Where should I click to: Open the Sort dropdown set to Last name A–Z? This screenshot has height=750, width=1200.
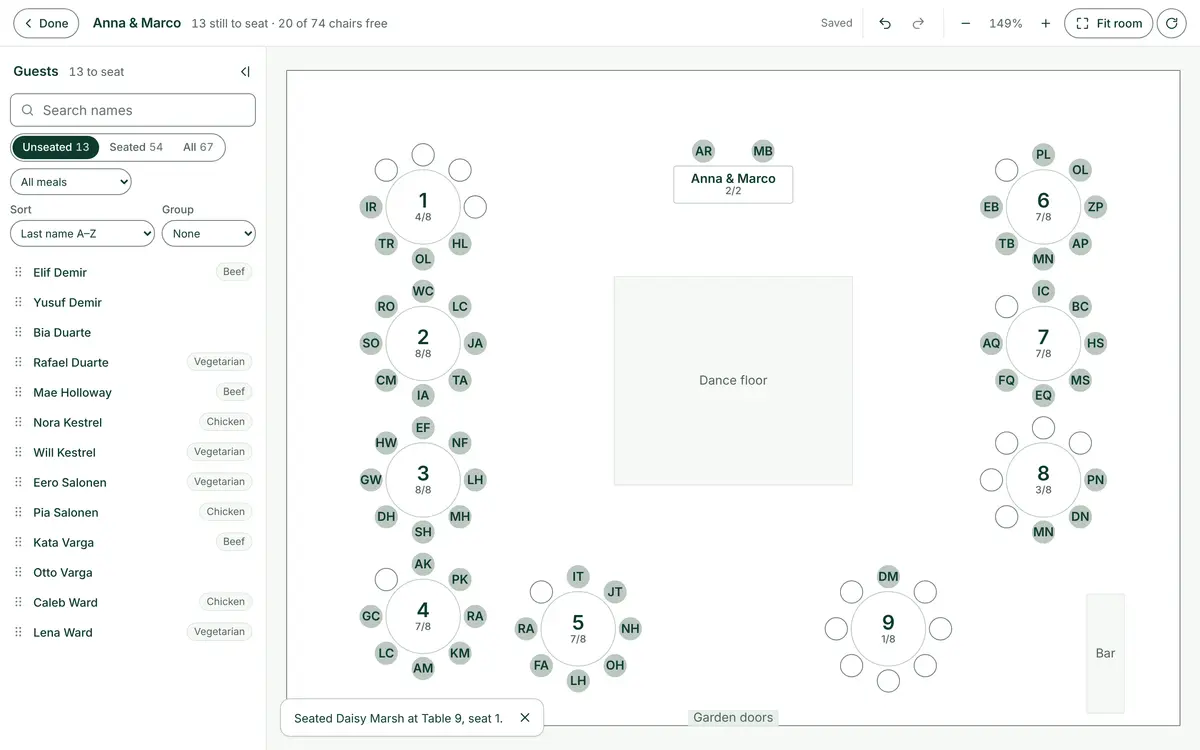(82, 233)
